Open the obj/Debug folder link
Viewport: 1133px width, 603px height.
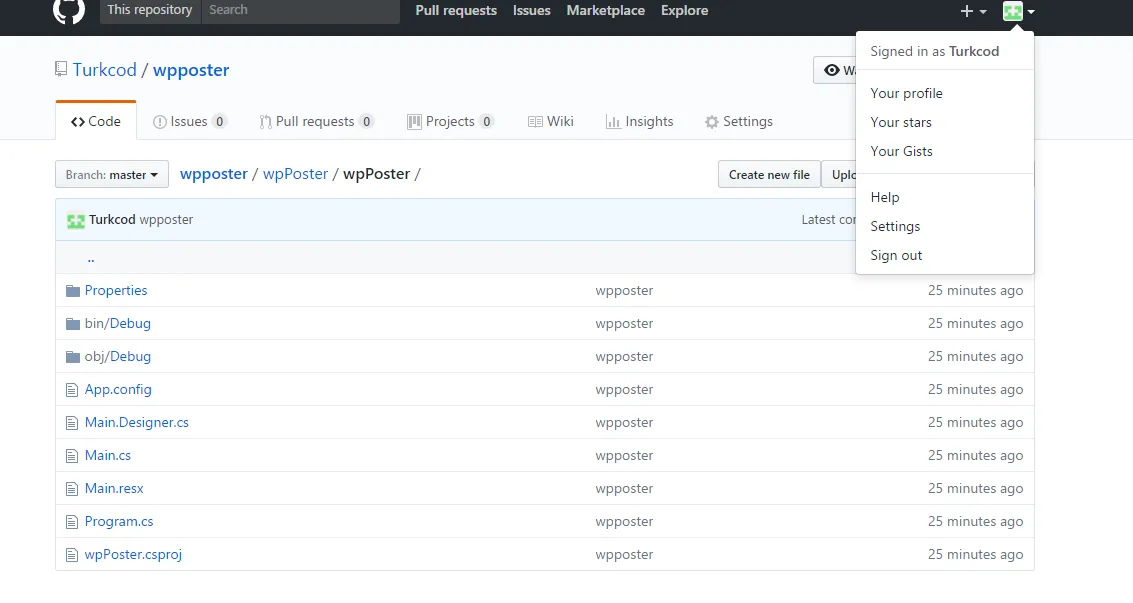tap(118, 357)
